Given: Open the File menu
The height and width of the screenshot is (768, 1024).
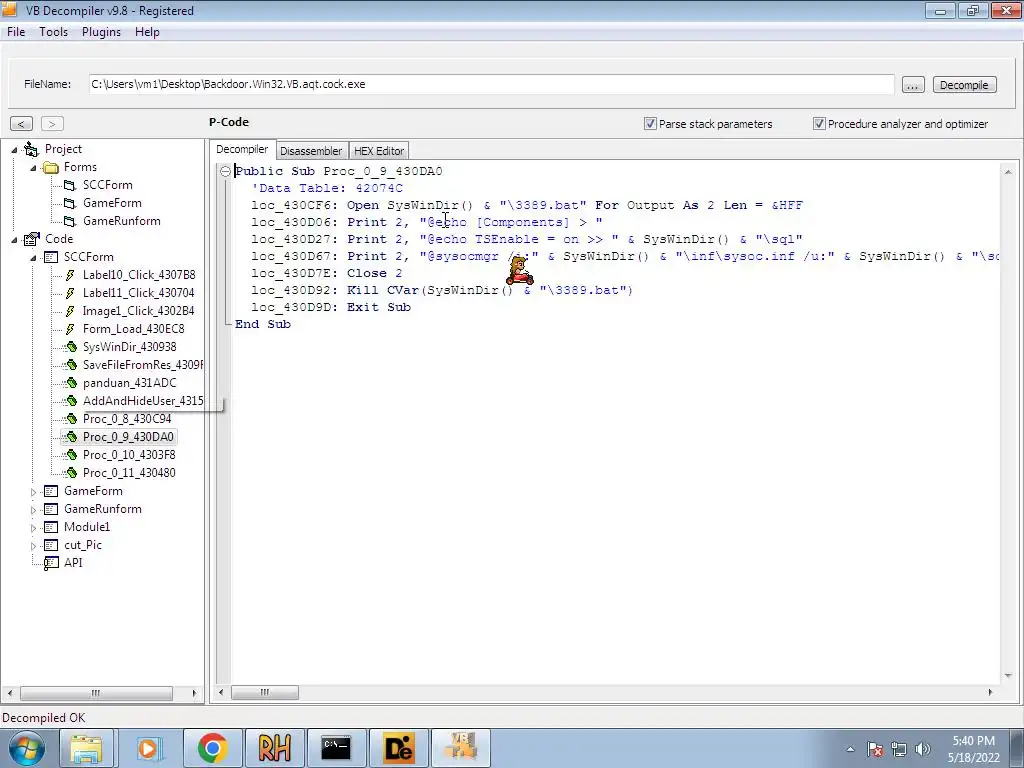Looking at the screenshot, I should 16,32.
